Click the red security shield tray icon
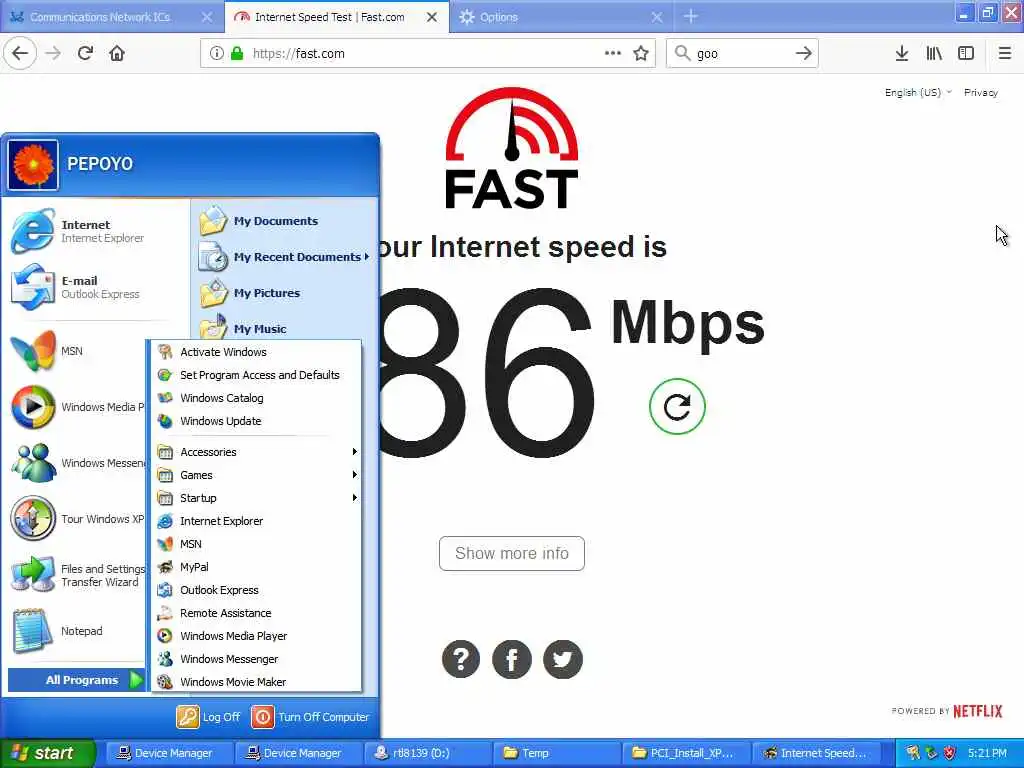 (x=950, y=753)
